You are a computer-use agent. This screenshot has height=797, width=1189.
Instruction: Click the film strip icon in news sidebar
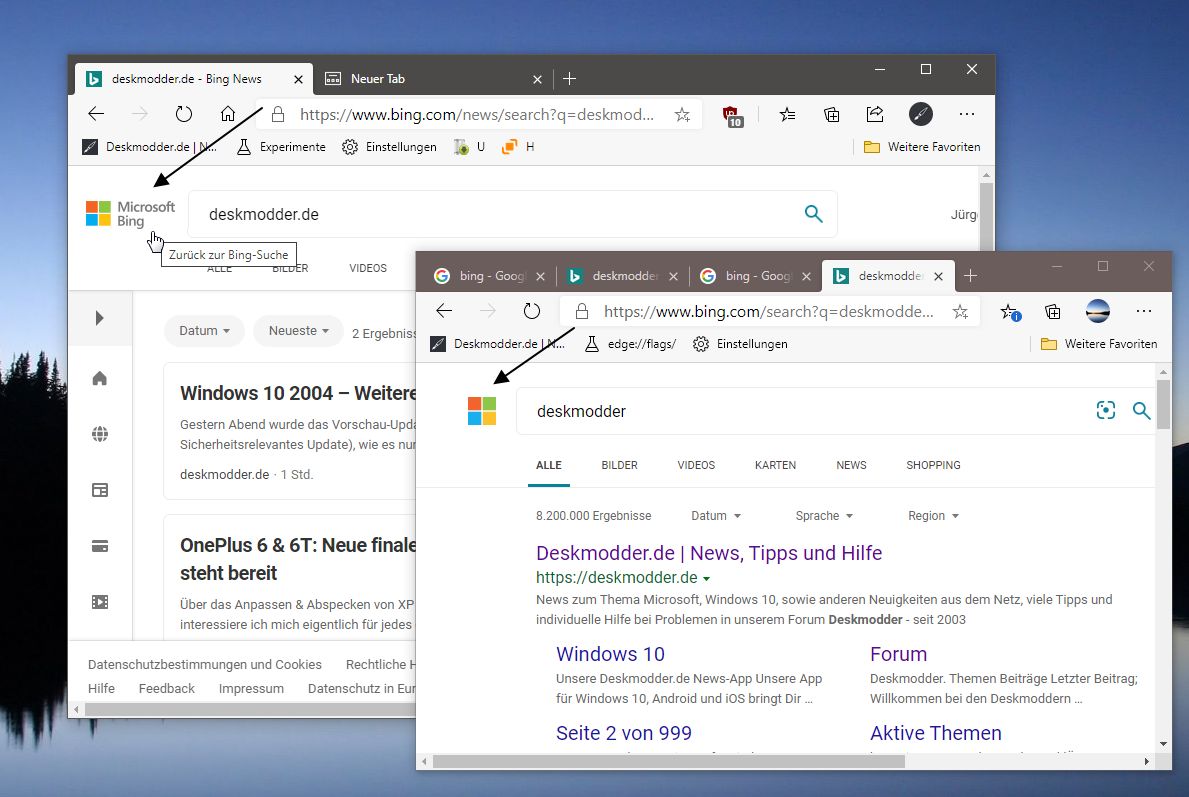pyautogui.click(x=99, y=602)
